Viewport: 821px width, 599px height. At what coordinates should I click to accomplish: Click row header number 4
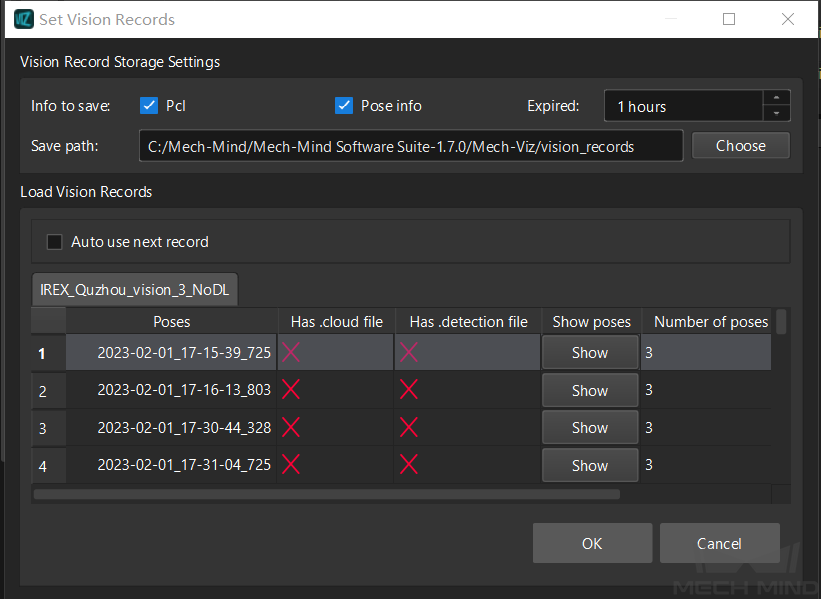pos(48,466)
